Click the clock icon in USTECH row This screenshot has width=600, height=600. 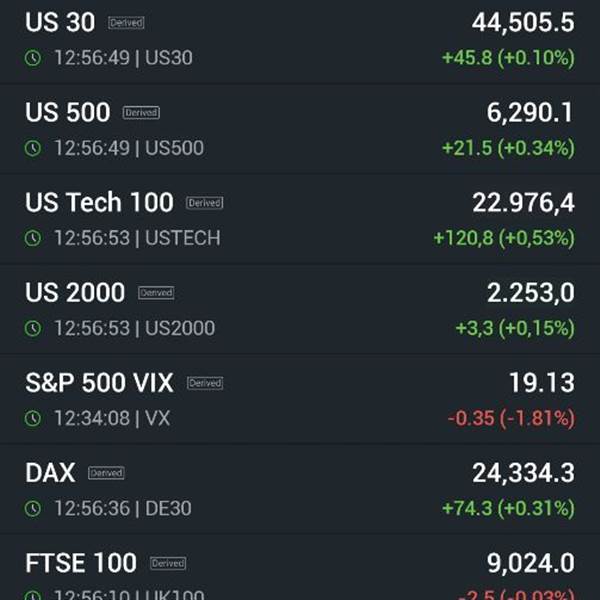coord(33,238)
